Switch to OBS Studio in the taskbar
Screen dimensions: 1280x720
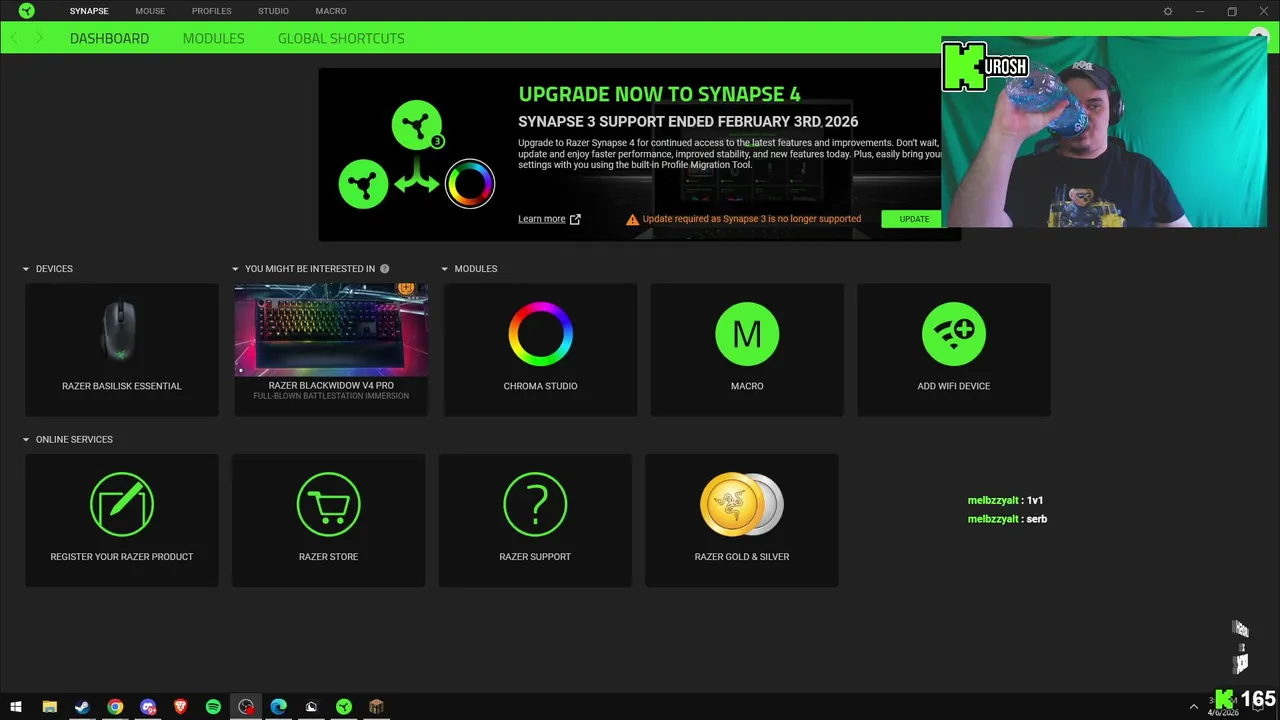[x=246, y=707]
